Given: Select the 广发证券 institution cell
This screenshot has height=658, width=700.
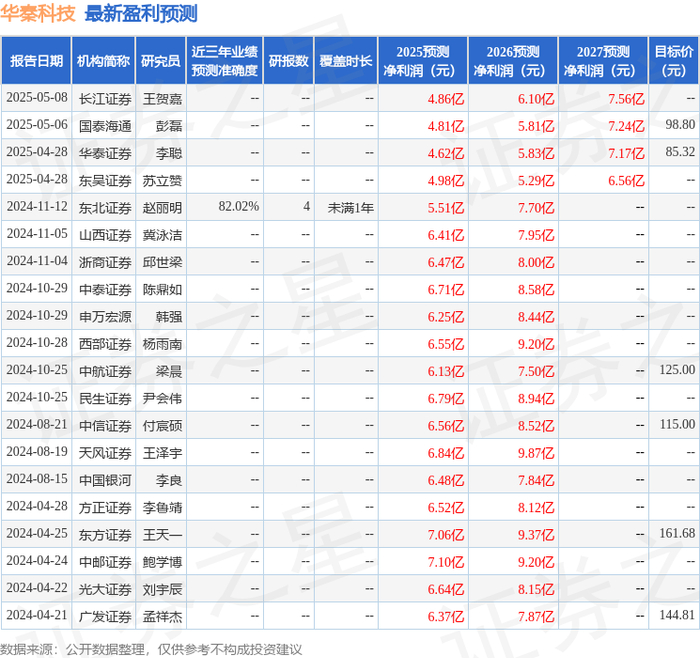Looking at the screenshot, I should coord(105,616).
